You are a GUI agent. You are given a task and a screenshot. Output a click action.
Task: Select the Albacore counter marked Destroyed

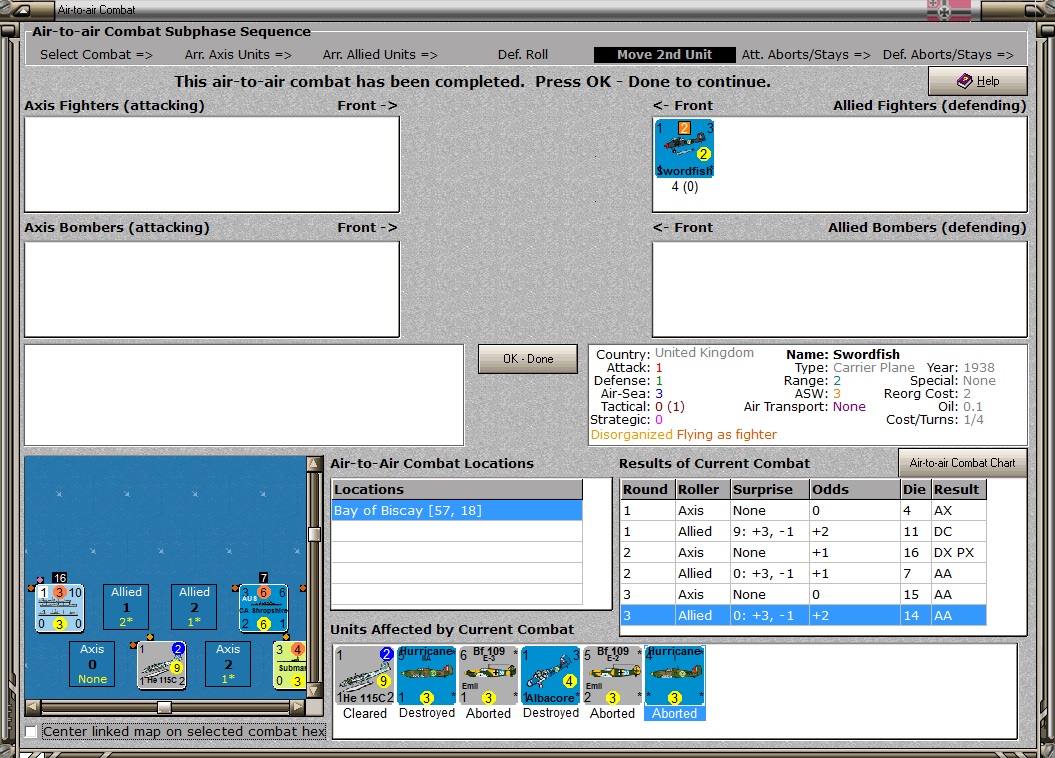pyautogui.click(x=550, y=675)
